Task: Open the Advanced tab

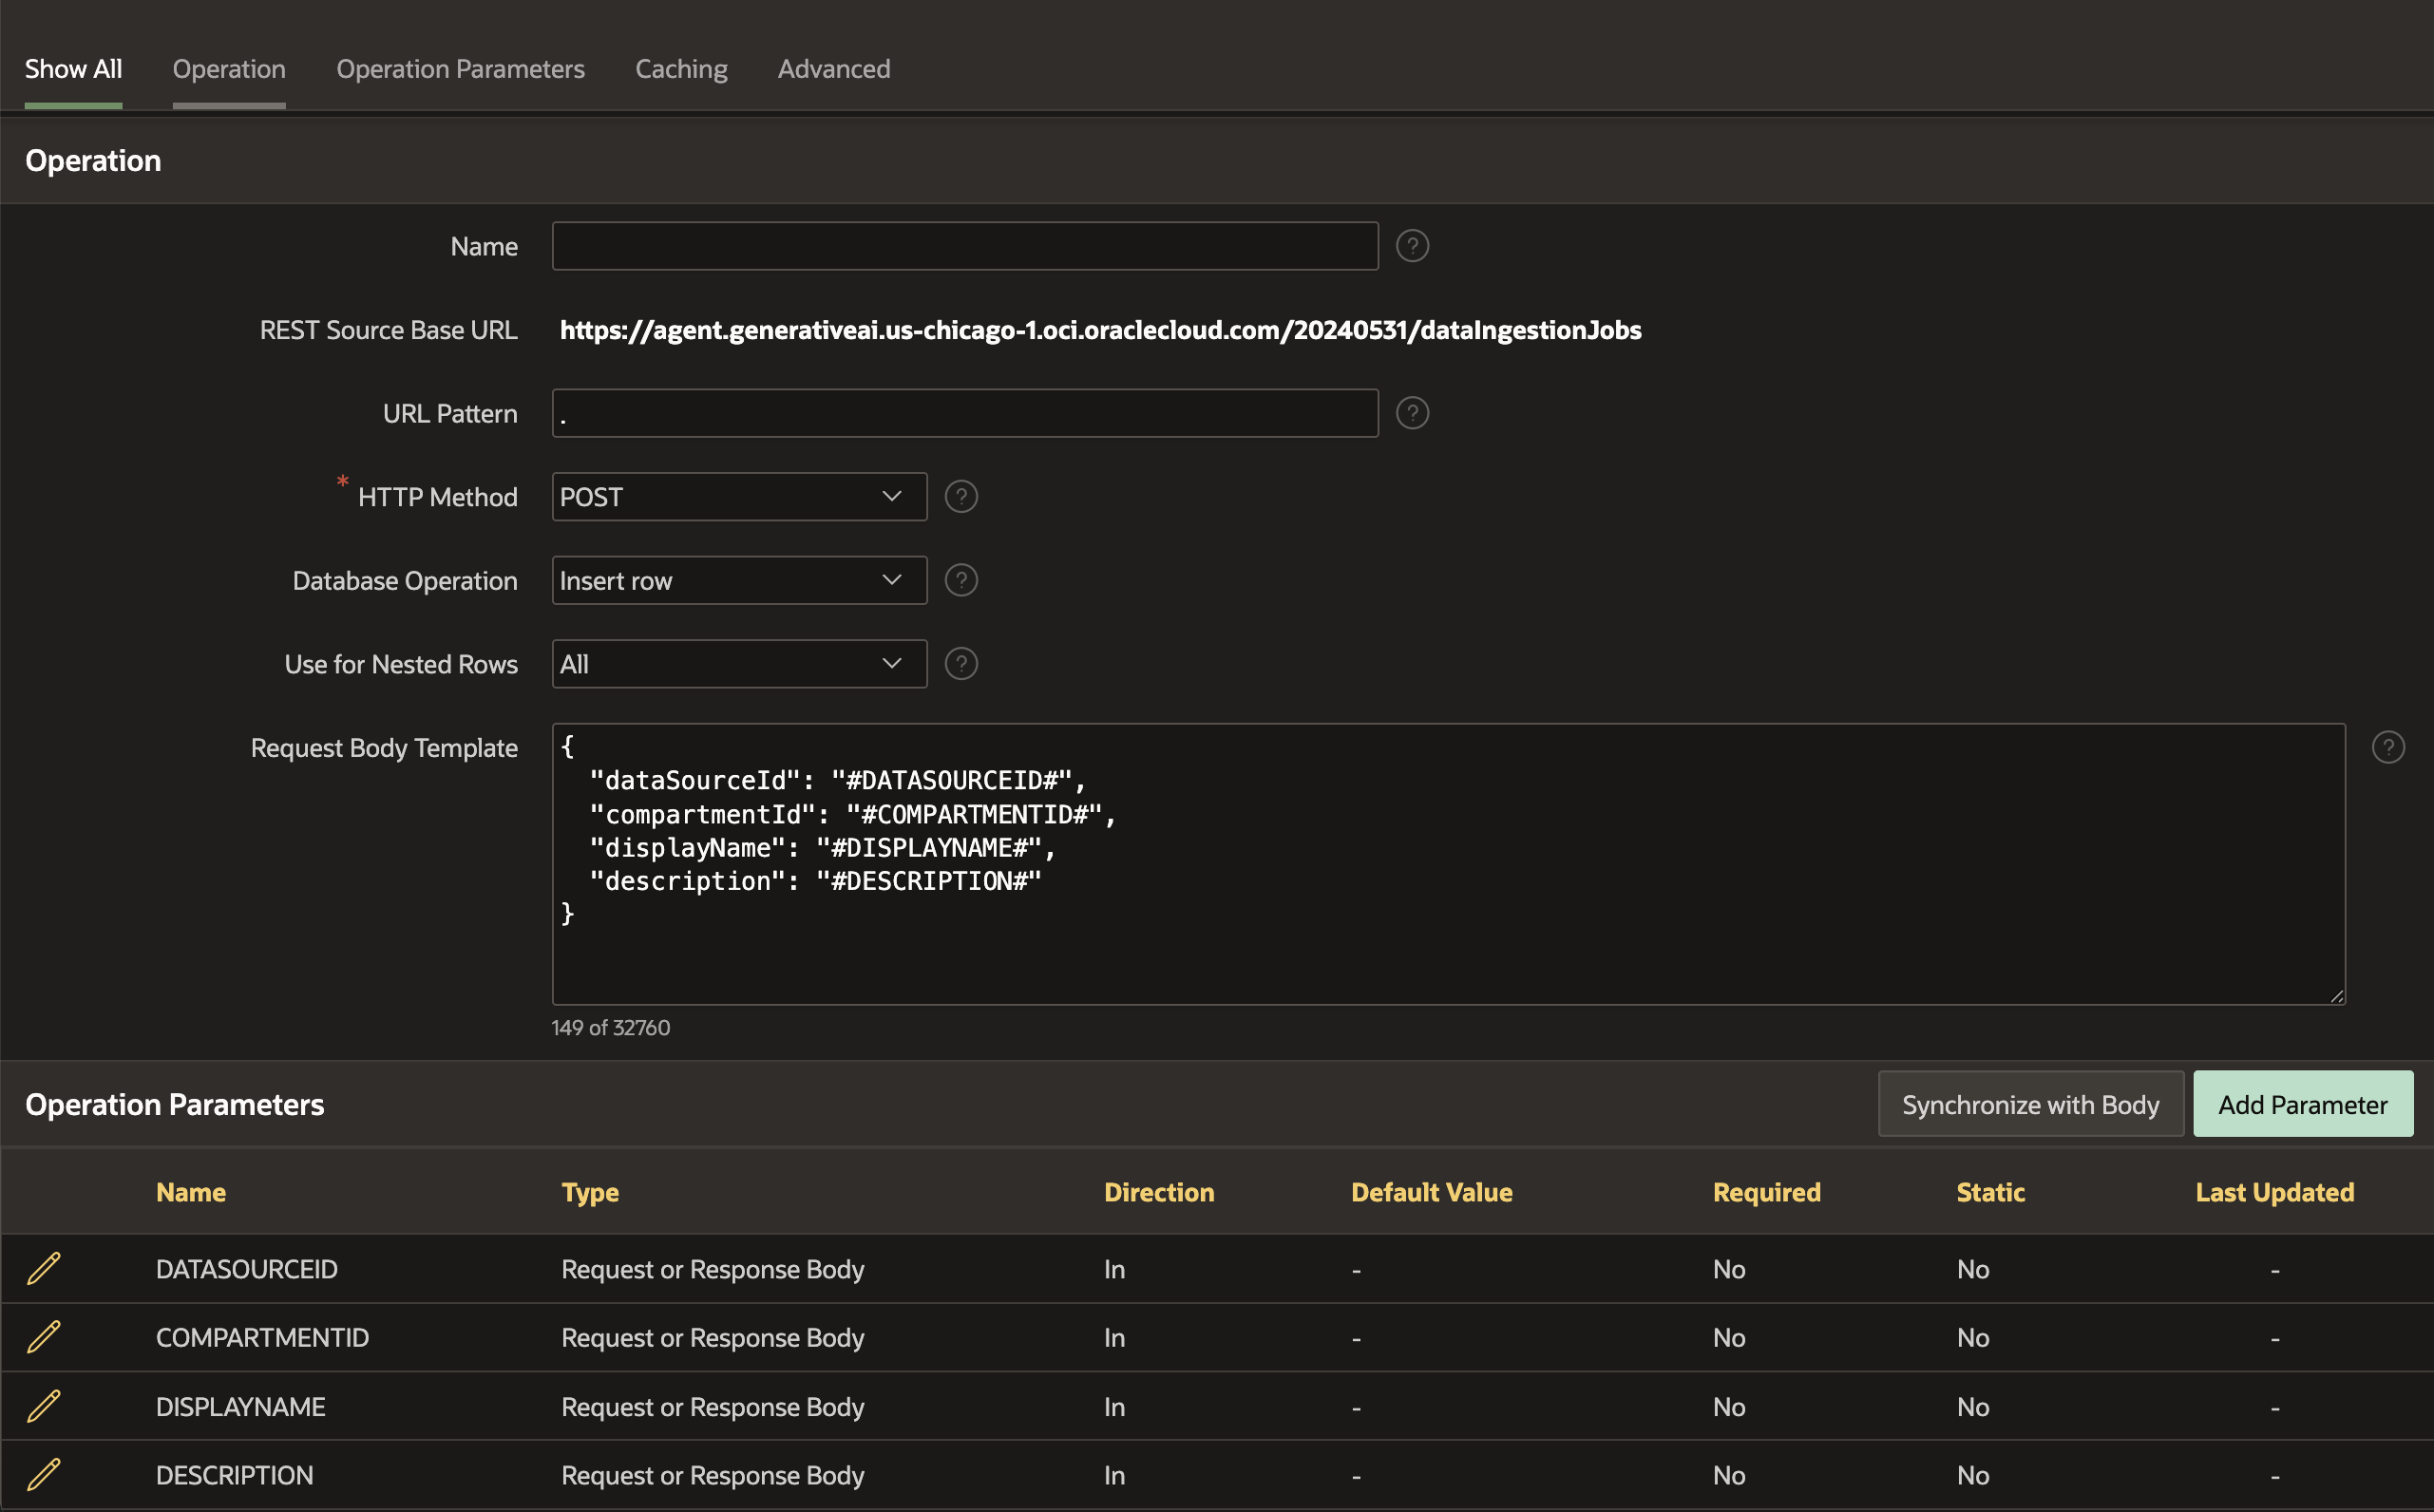Action: click(x=834, y=69)
